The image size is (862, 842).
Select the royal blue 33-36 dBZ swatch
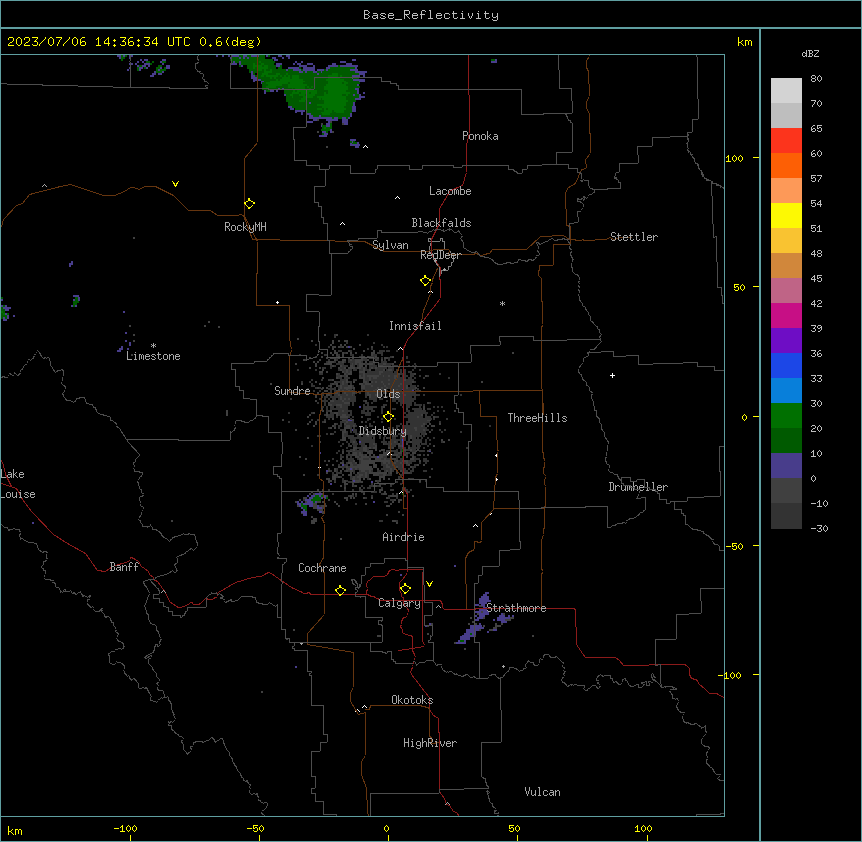coord(786,365)
